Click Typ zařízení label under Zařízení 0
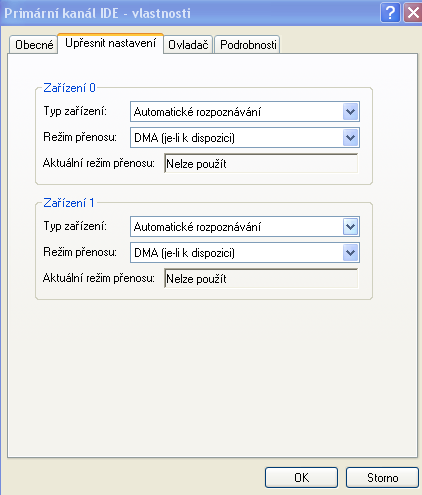Viewport: 422px width, 495px height. coord(75,111)
